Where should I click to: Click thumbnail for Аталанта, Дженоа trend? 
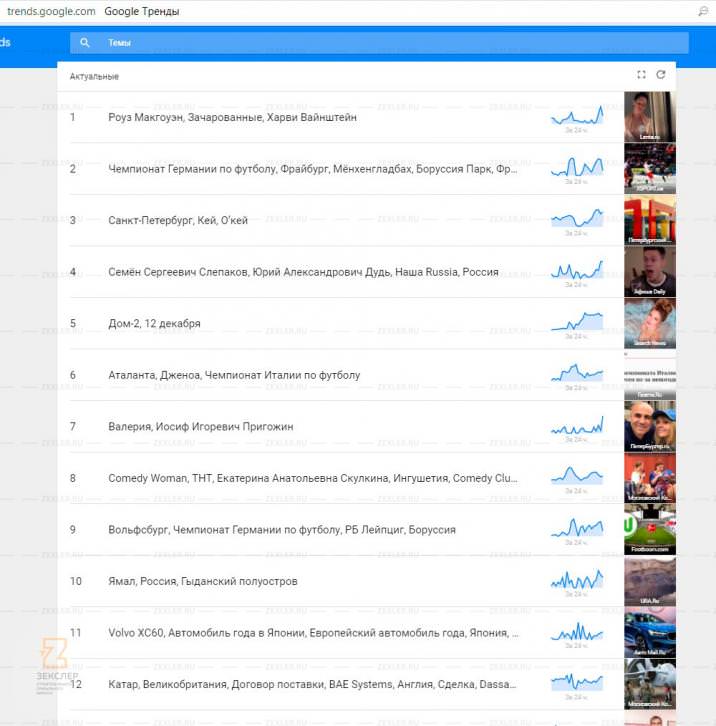point(650,375)
